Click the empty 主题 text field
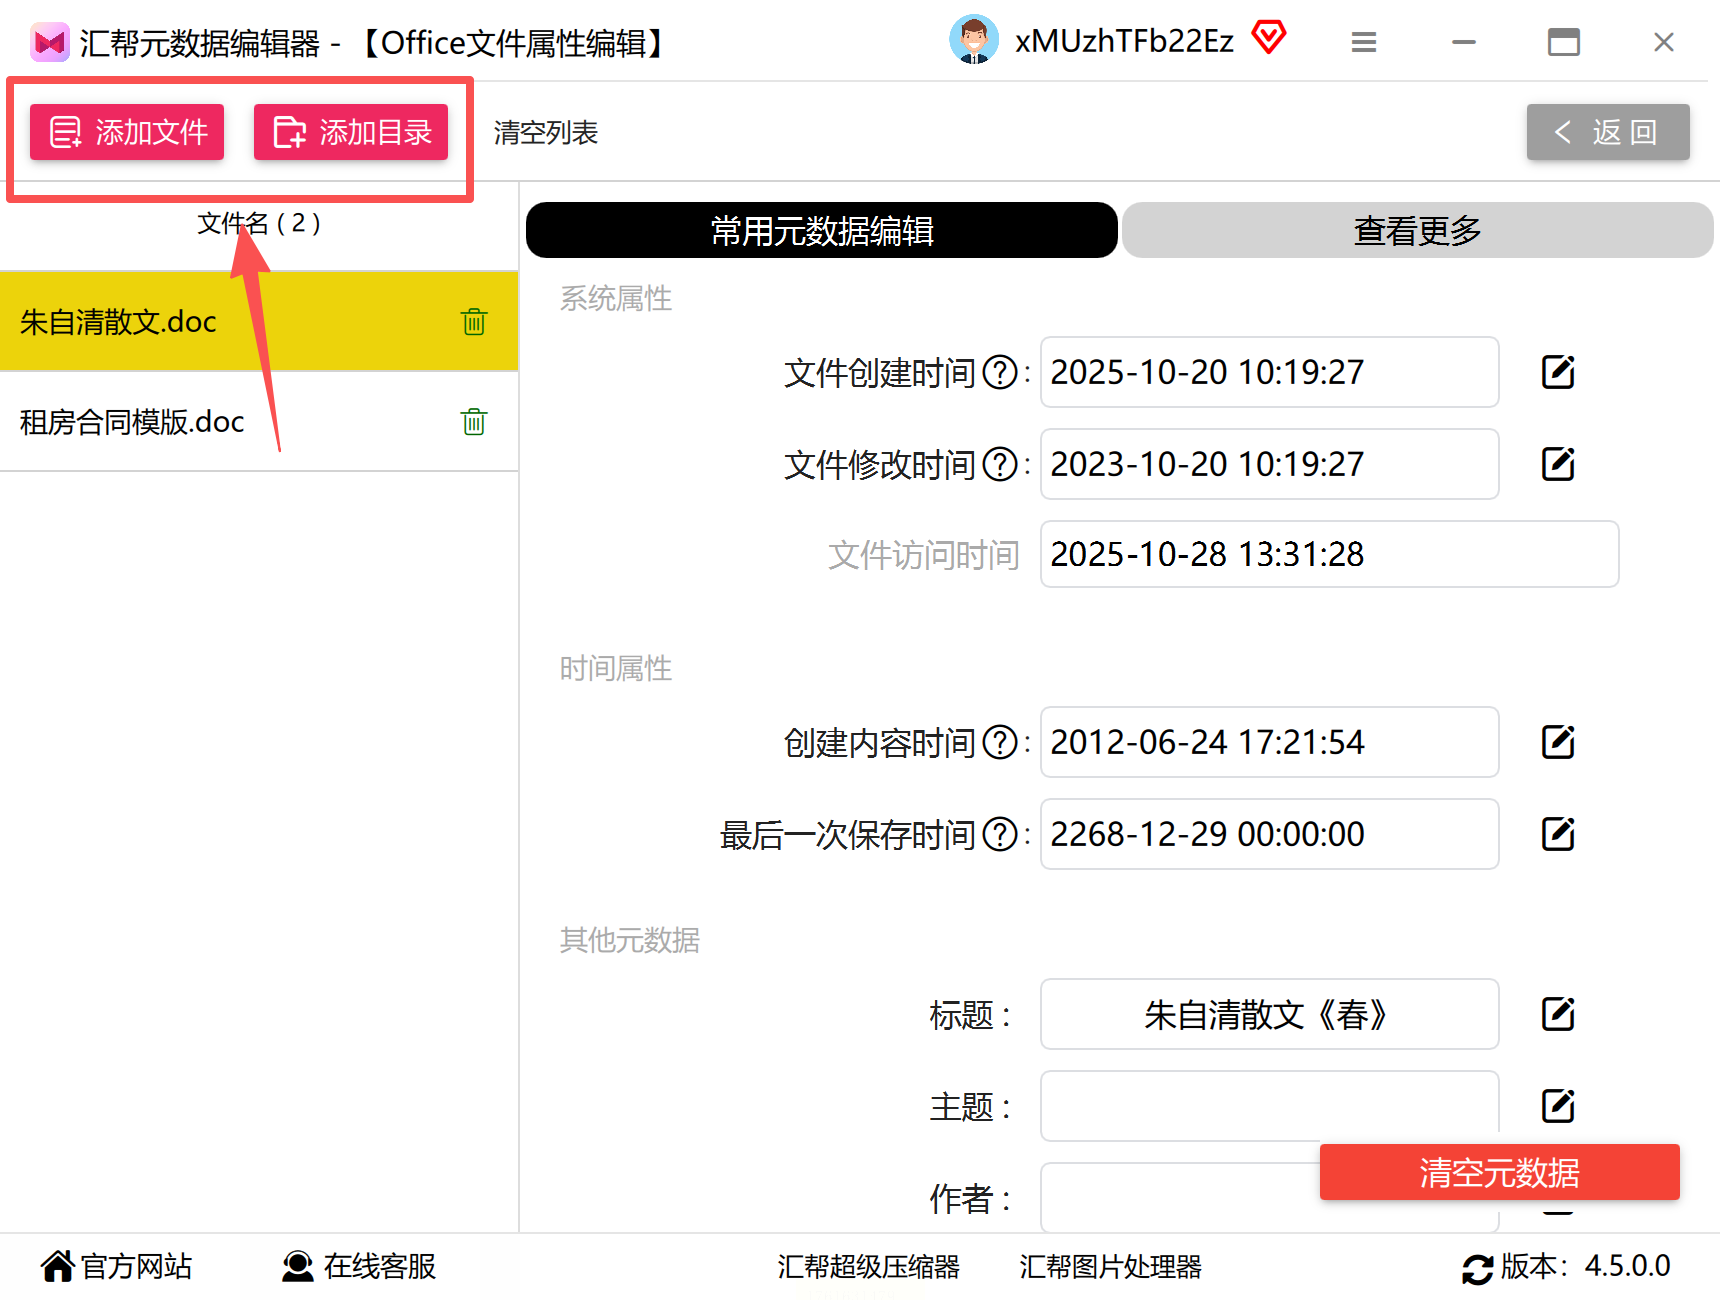This screenshot has width=1720, height=1300. 1270,1106
